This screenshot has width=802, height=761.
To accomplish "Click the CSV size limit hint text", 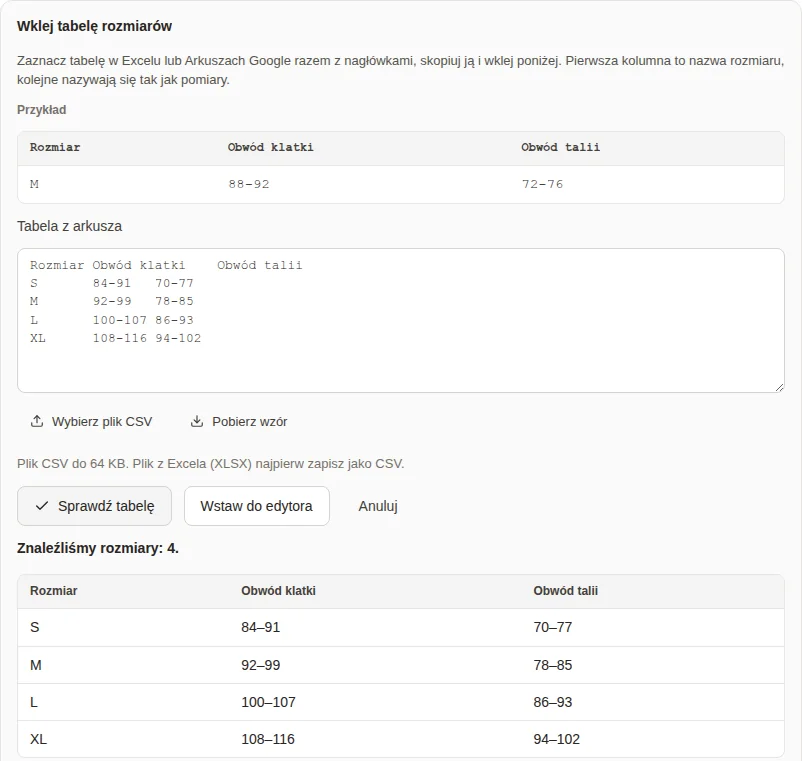I will pos(211,464).
